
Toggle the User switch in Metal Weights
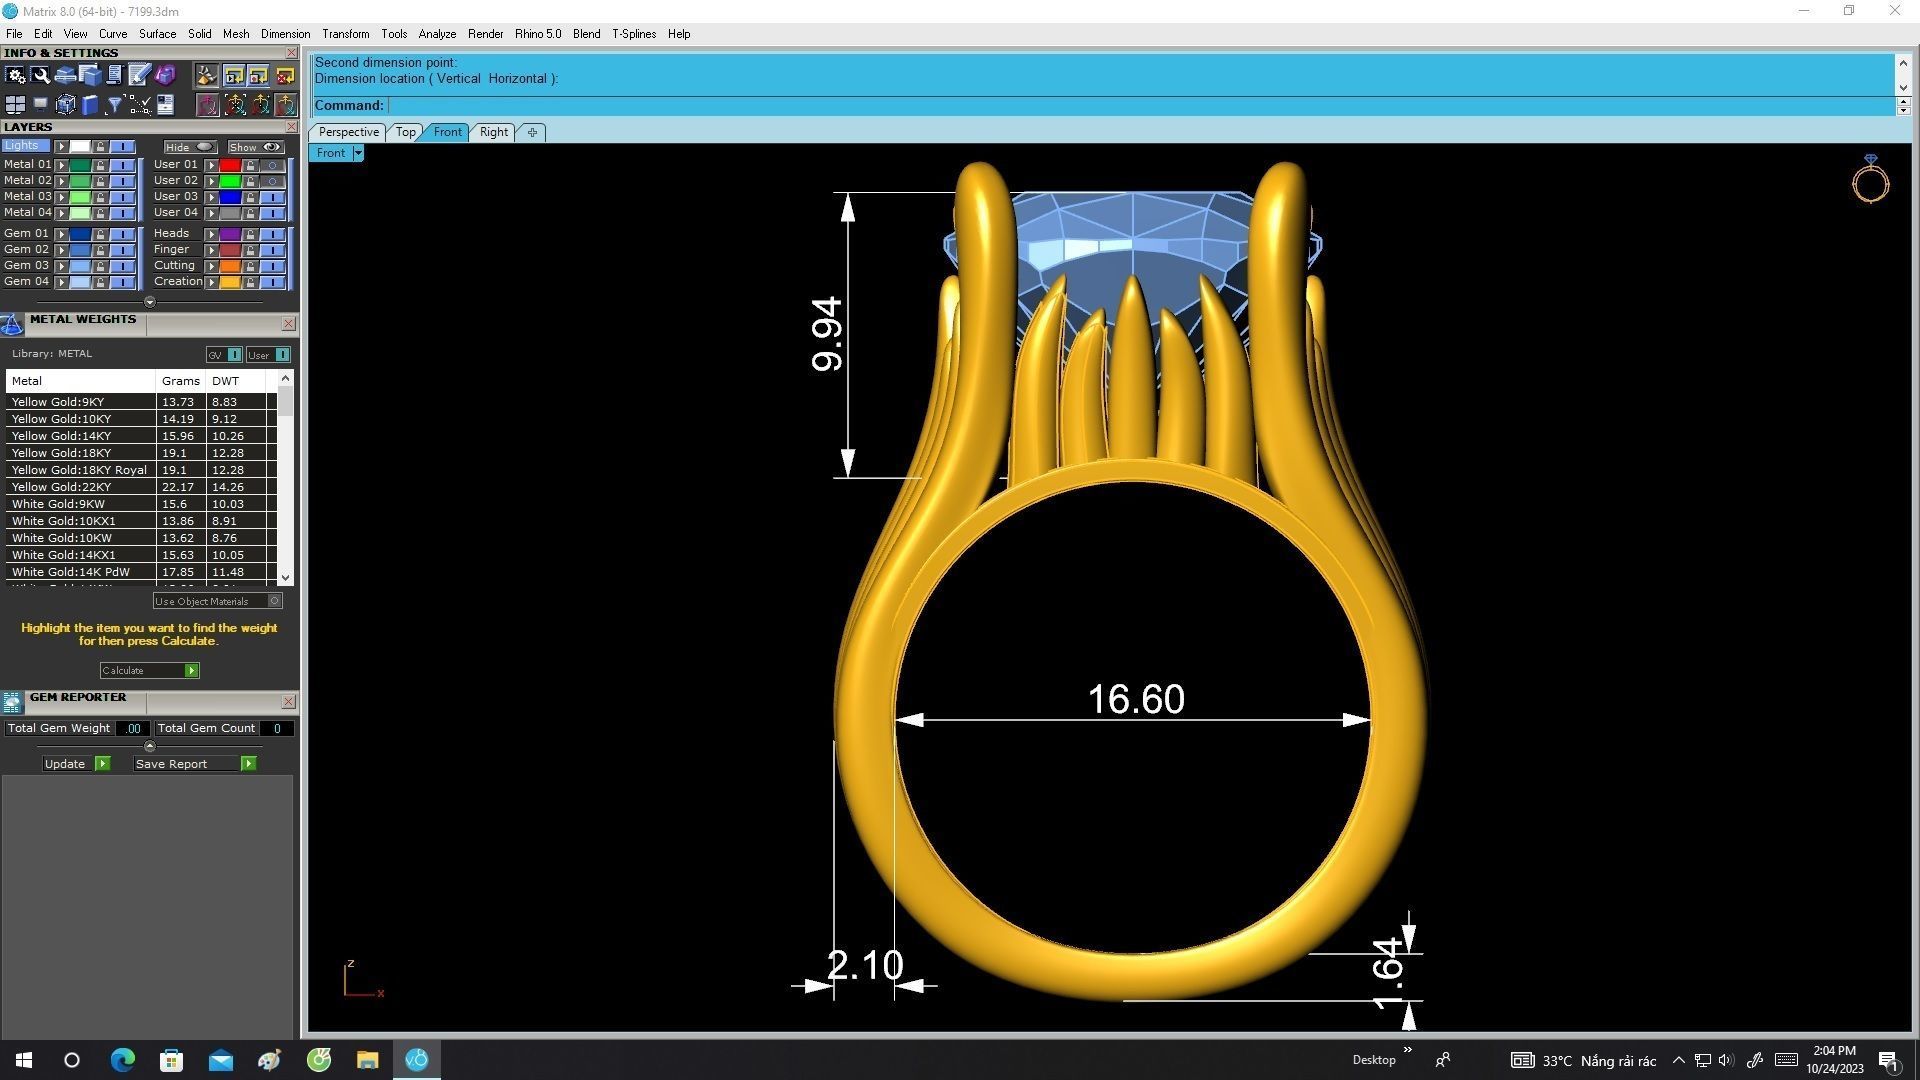tap(268, 355)
